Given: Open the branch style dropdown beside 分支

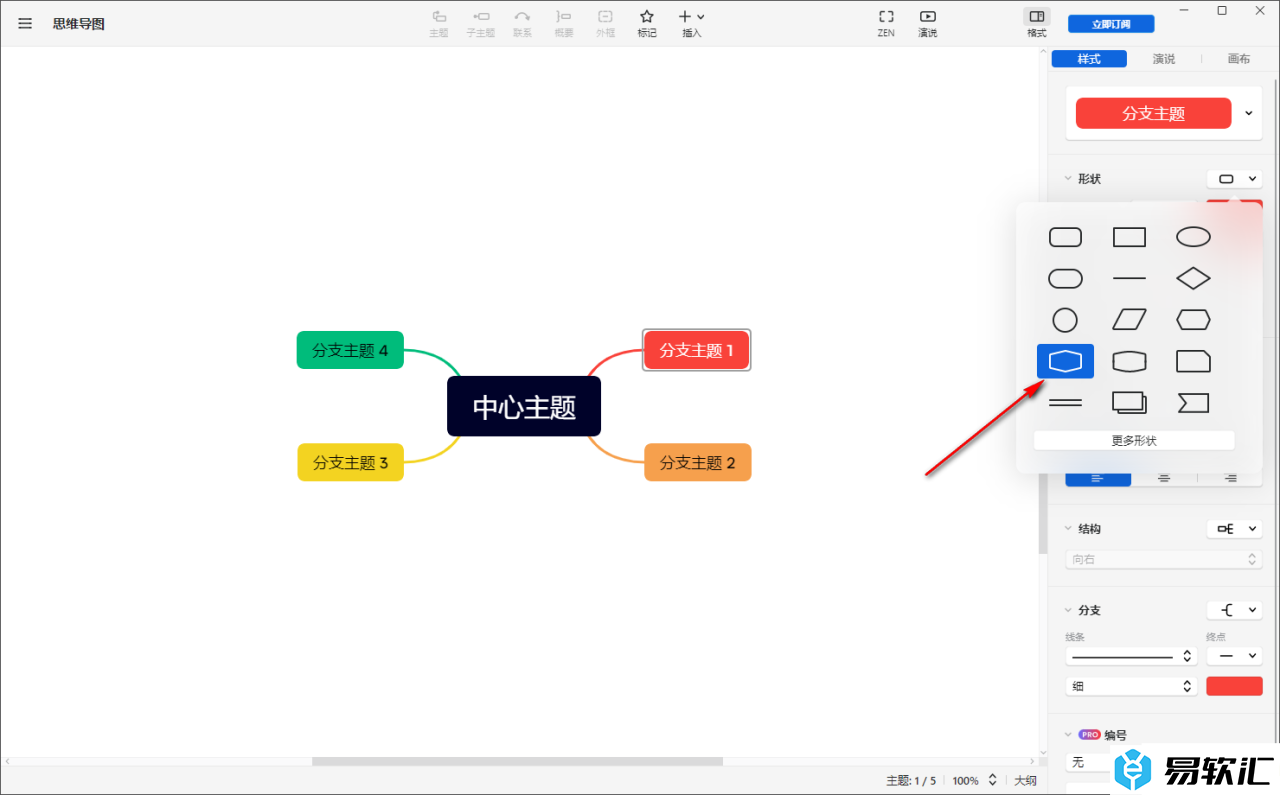Looking at the screenshot, I should (x=1235, y=610).
